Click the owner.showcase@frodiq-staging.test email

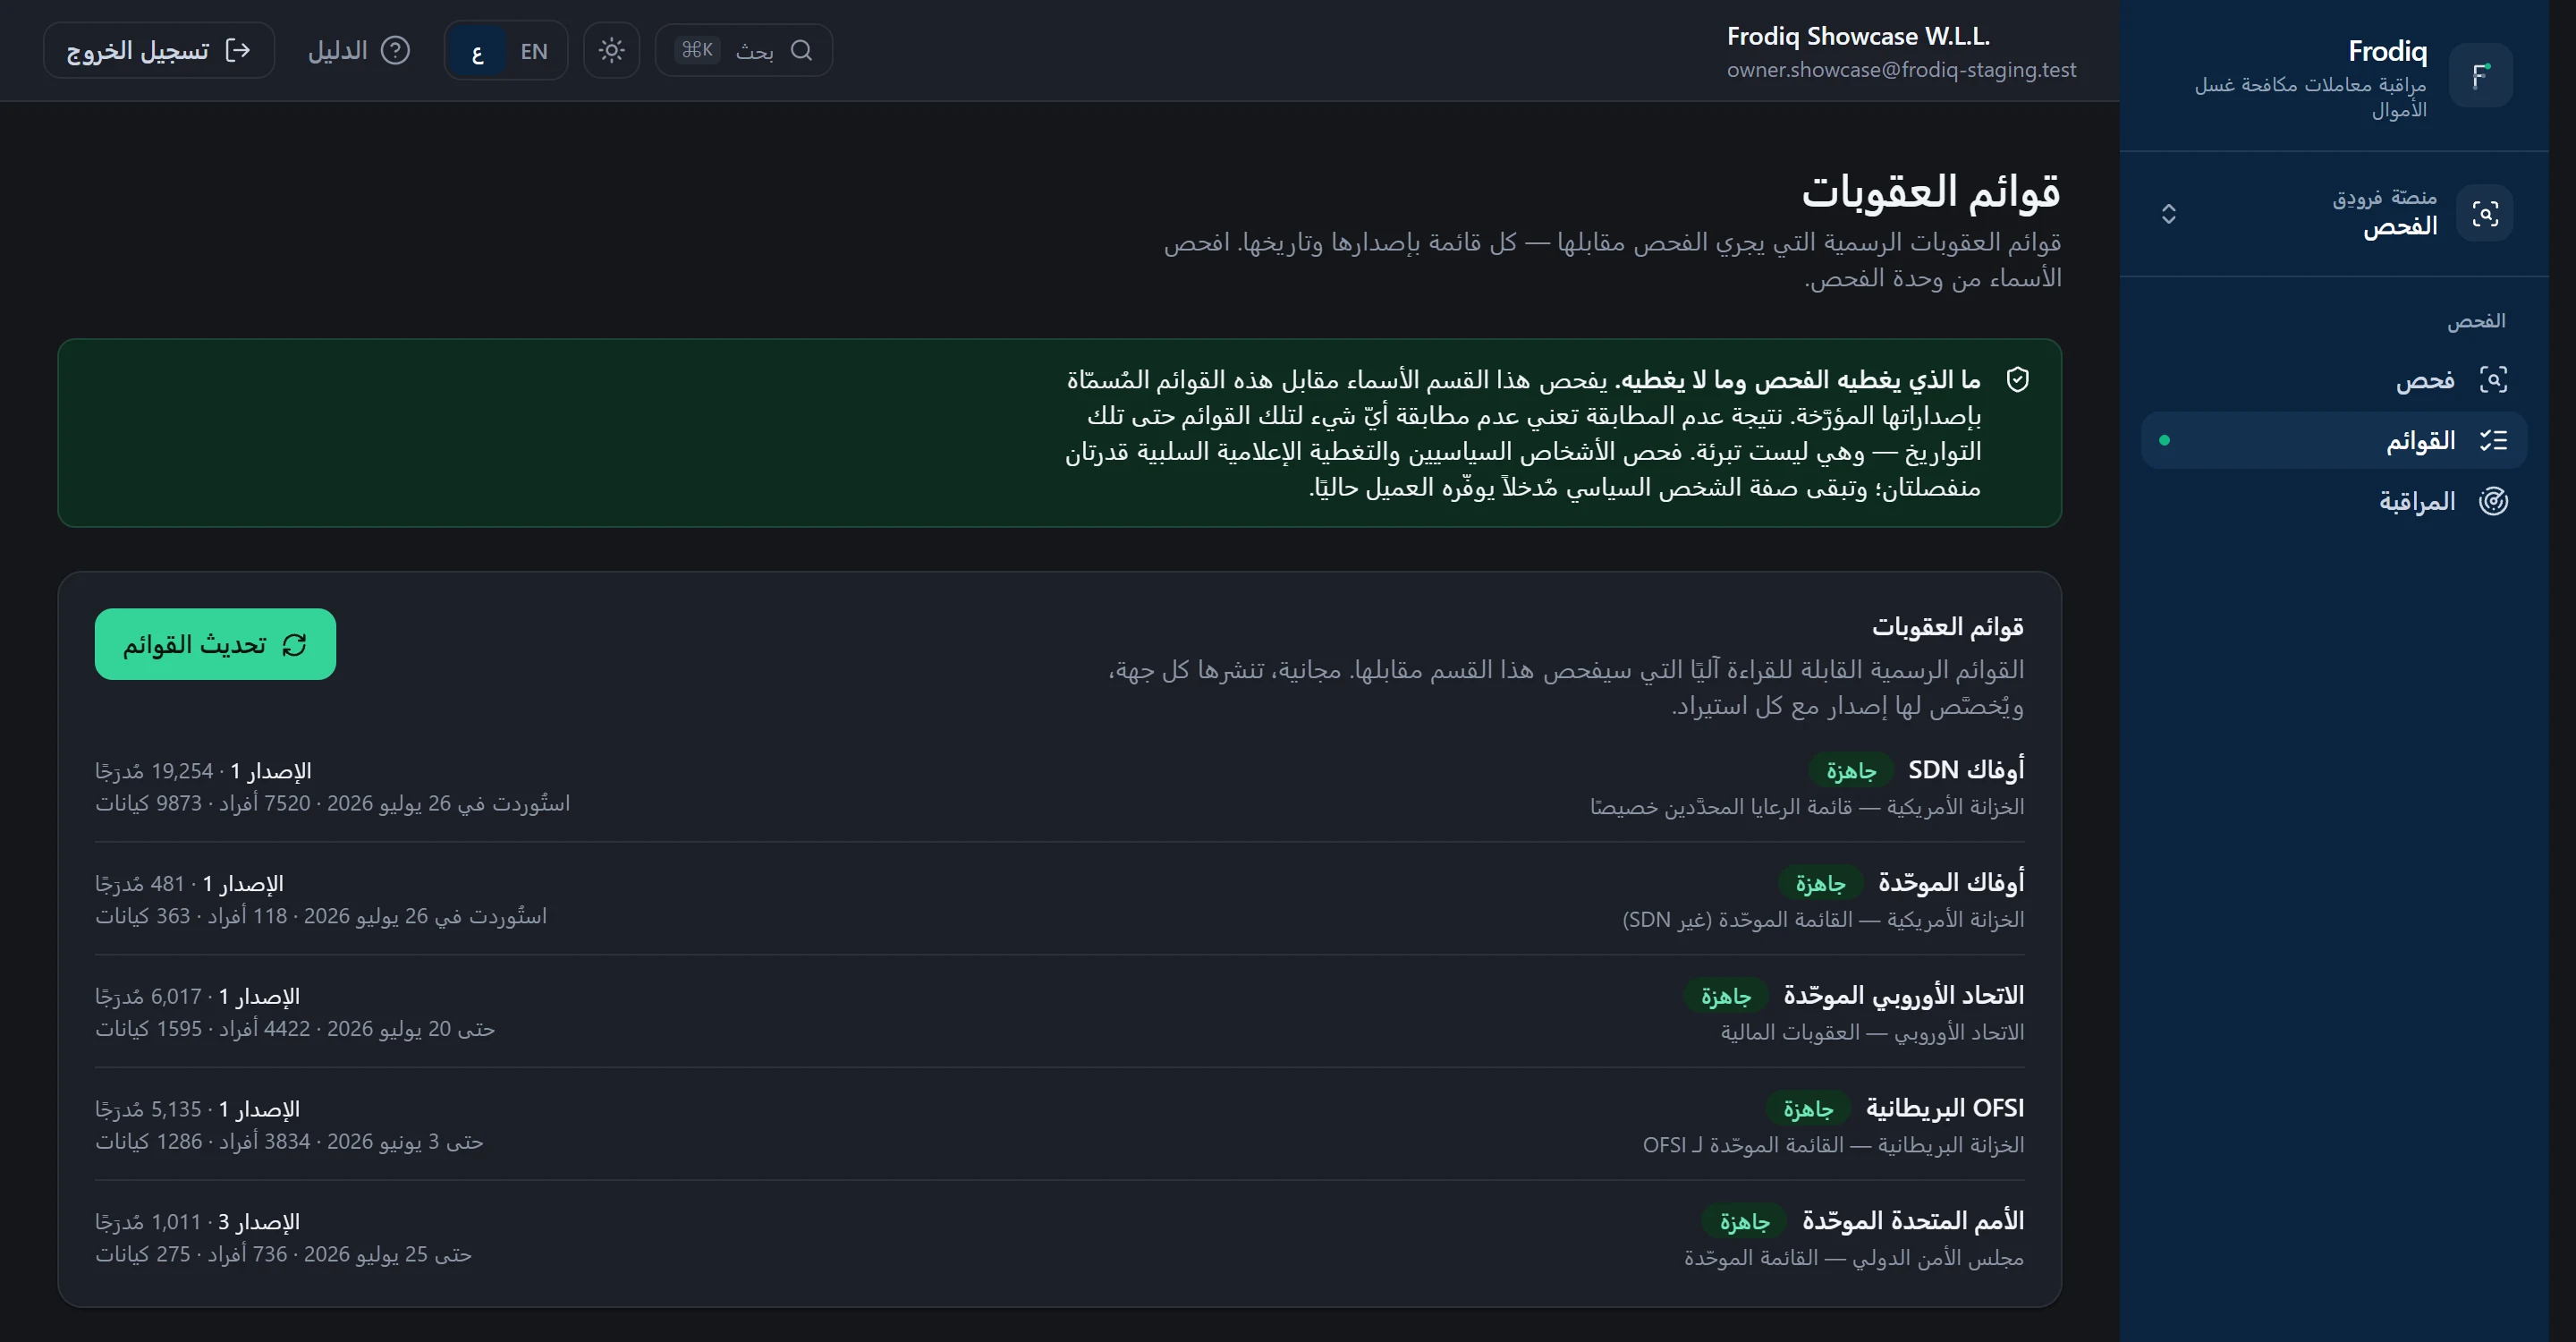(x=1901, y=70)
